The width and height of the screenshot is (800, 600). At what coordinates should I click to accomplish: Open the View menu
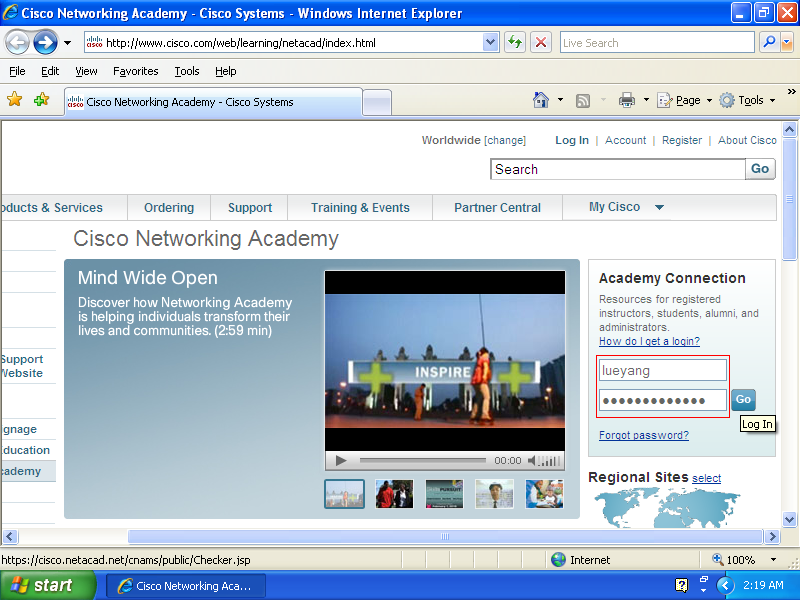86,71
